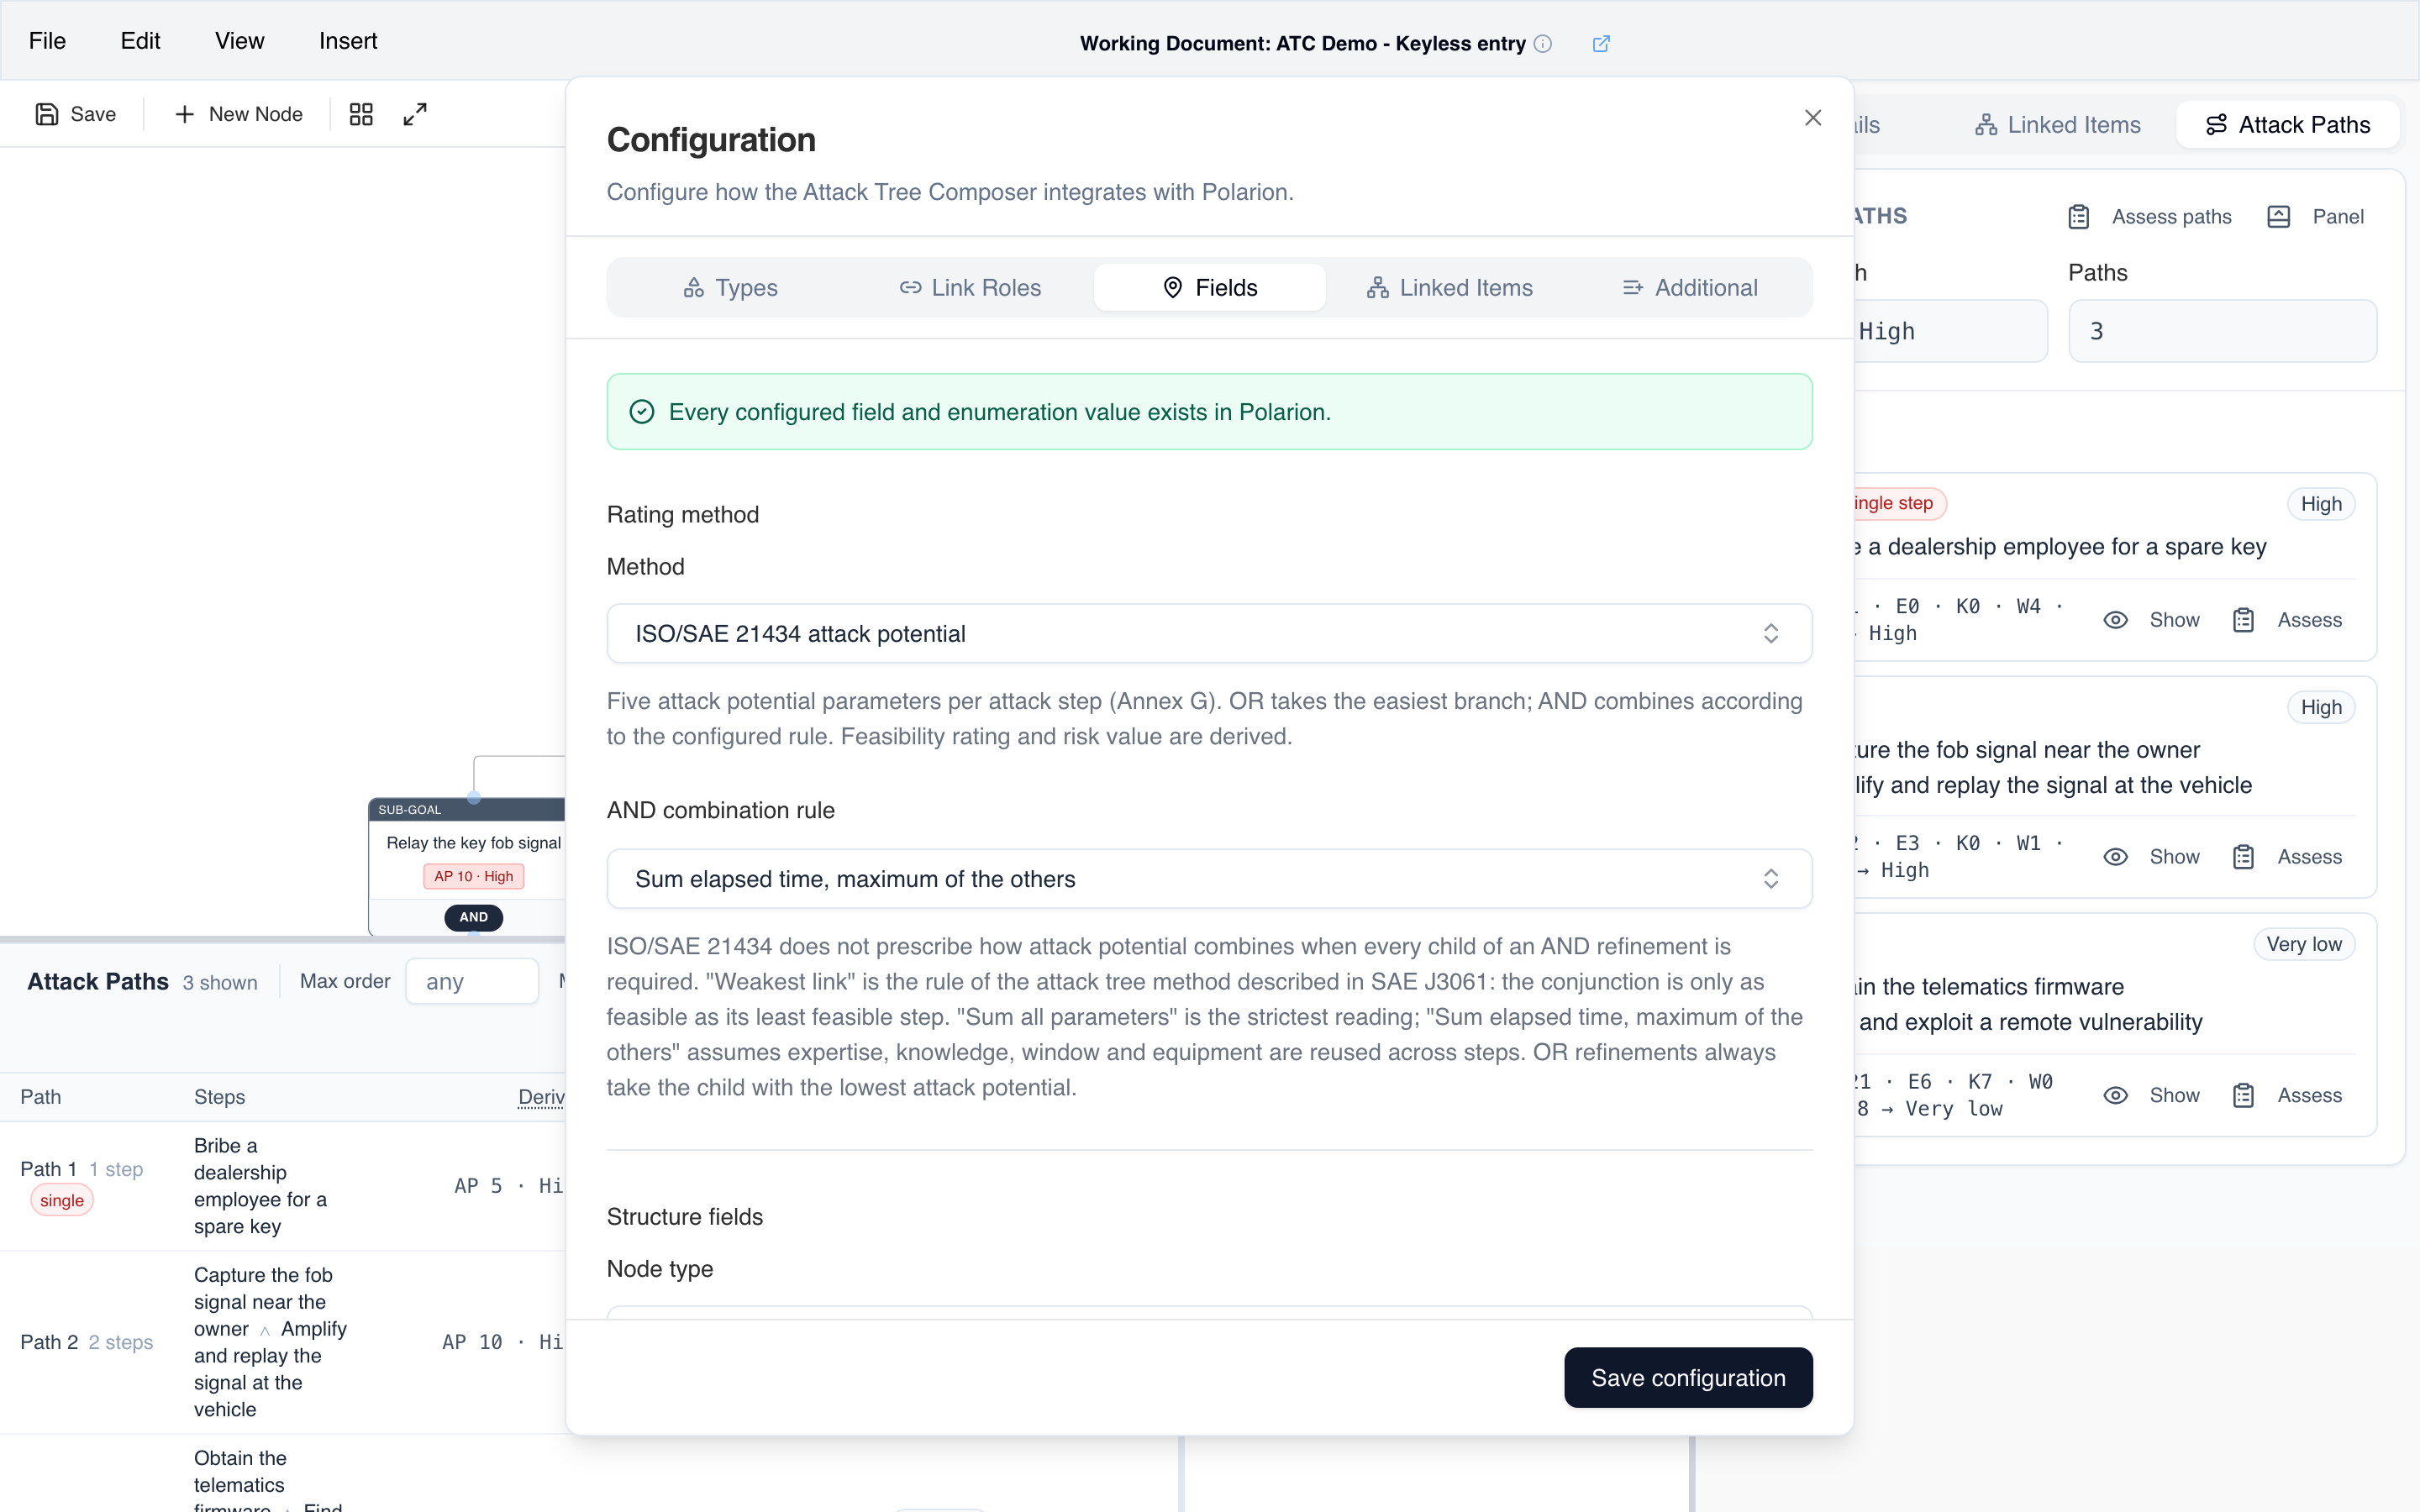The width and height of the screenshot is (2420, 1512).
Task: Click the High badge on bribe path card
Action: pyautogui.click(x=2321, y=504)
